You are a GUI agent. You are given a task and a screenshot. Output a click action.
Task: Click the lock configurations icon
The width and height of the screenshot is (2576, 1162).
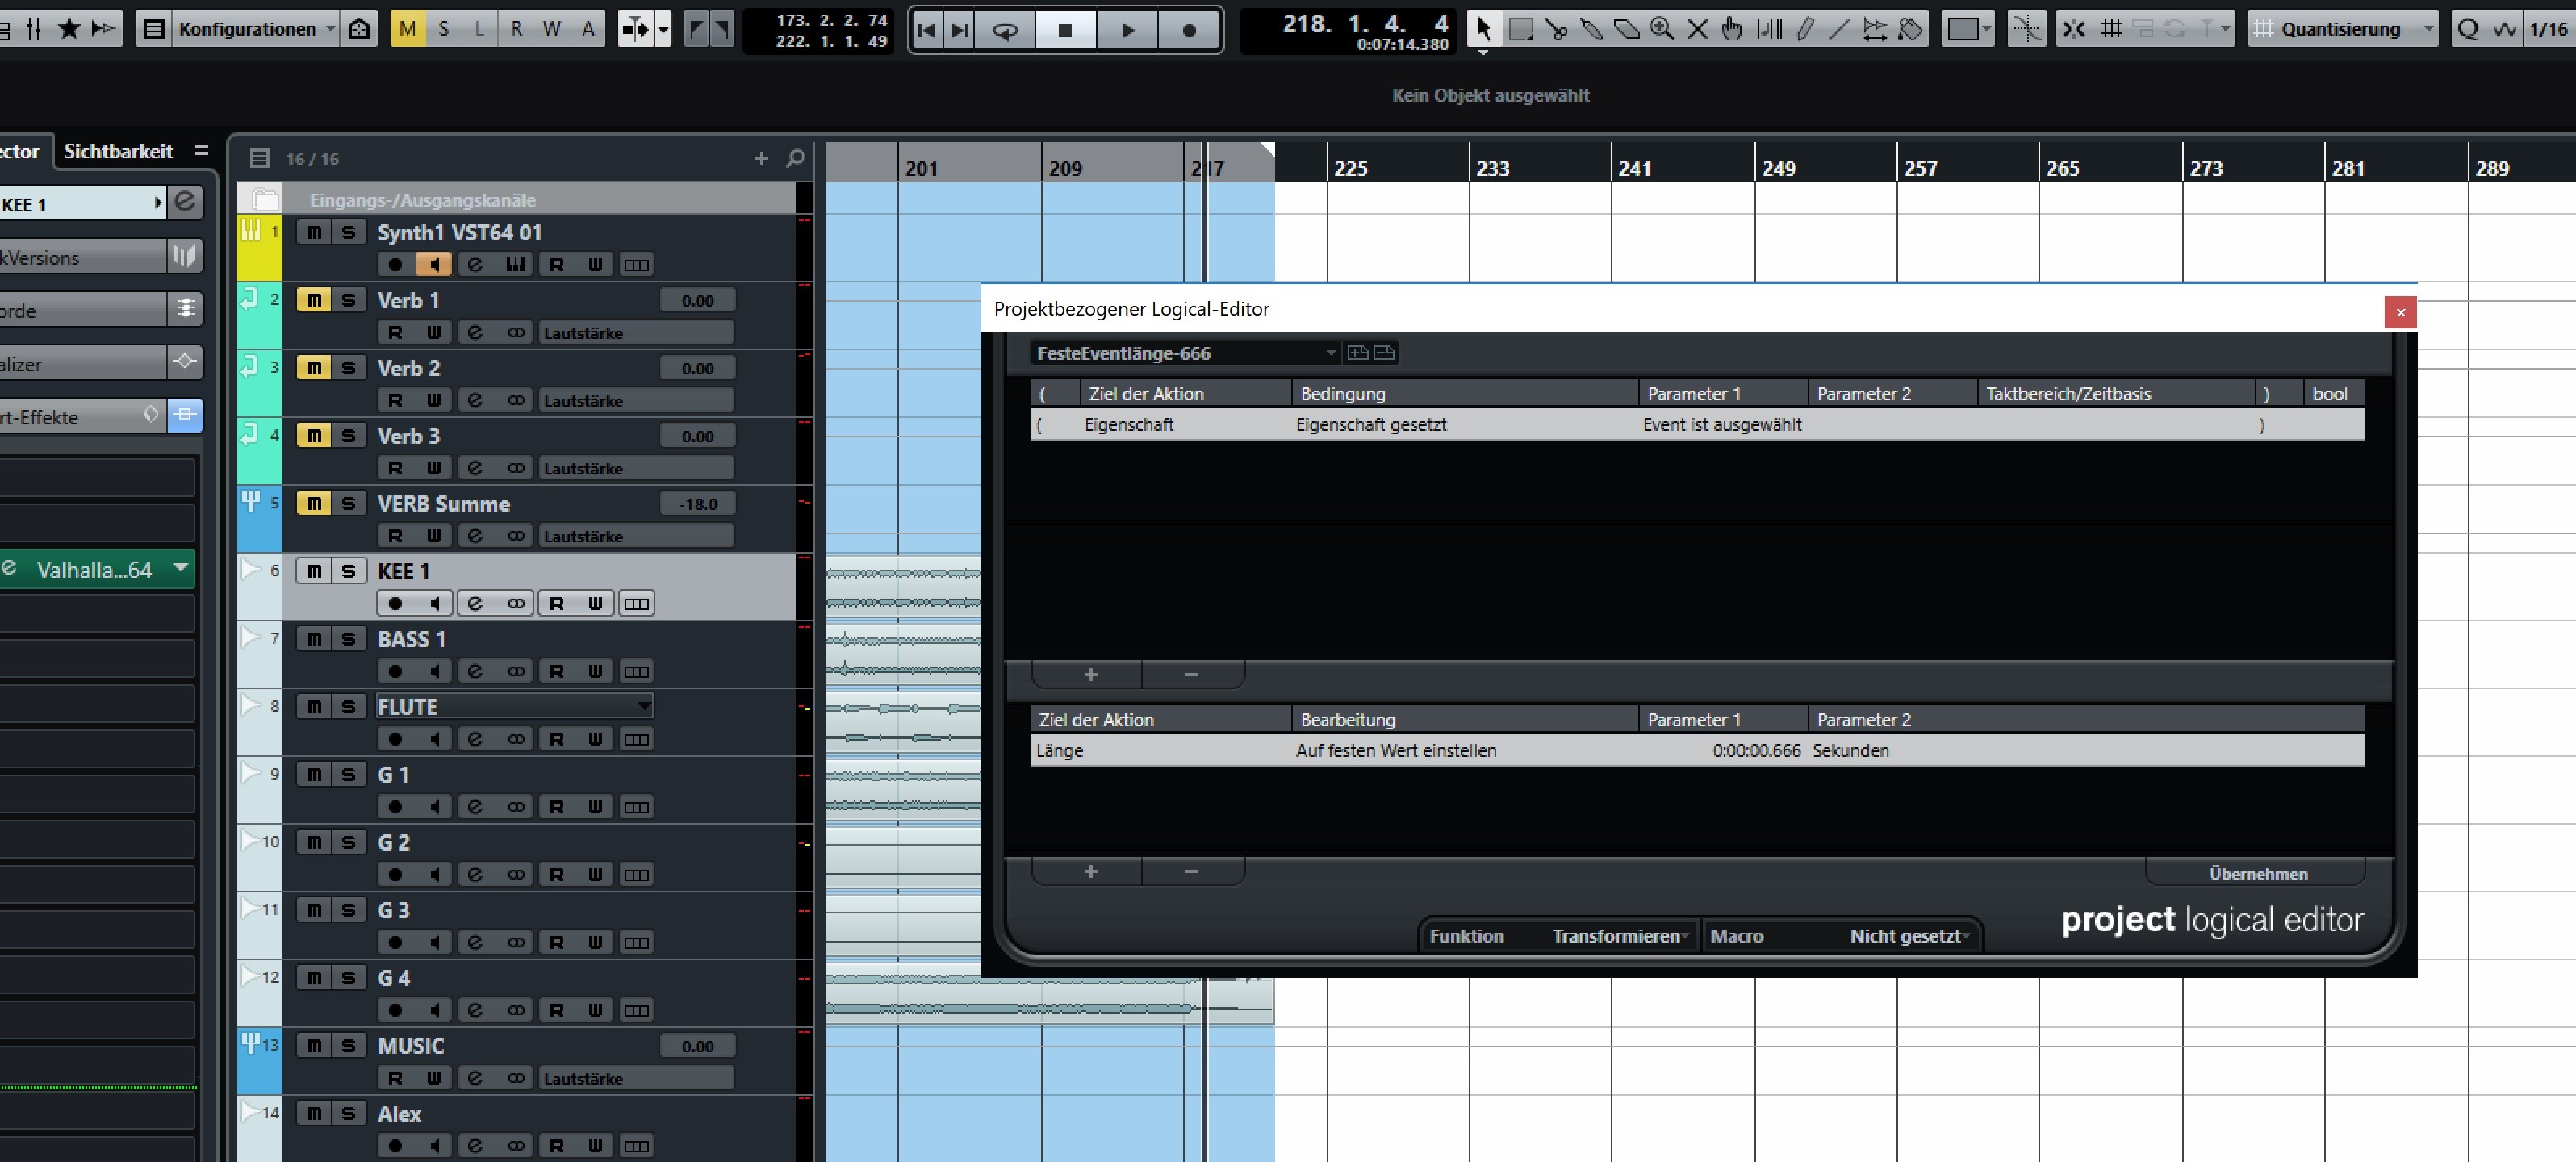point(359,29)
